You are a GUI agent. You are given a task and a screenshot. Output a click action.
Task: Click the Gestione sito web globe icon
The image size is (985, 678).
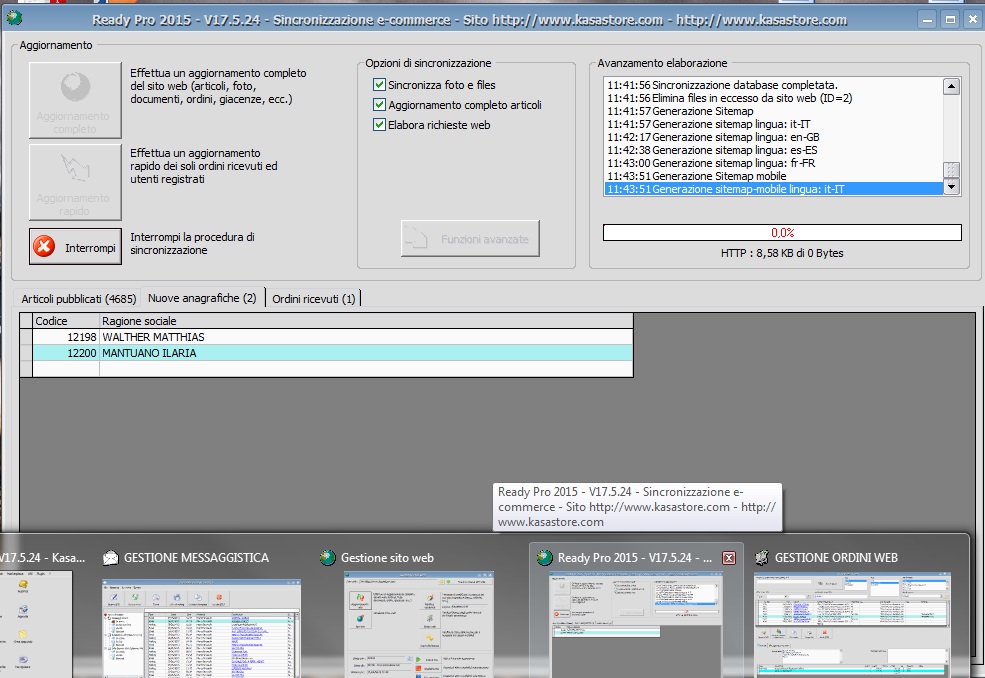coord(327,557)
